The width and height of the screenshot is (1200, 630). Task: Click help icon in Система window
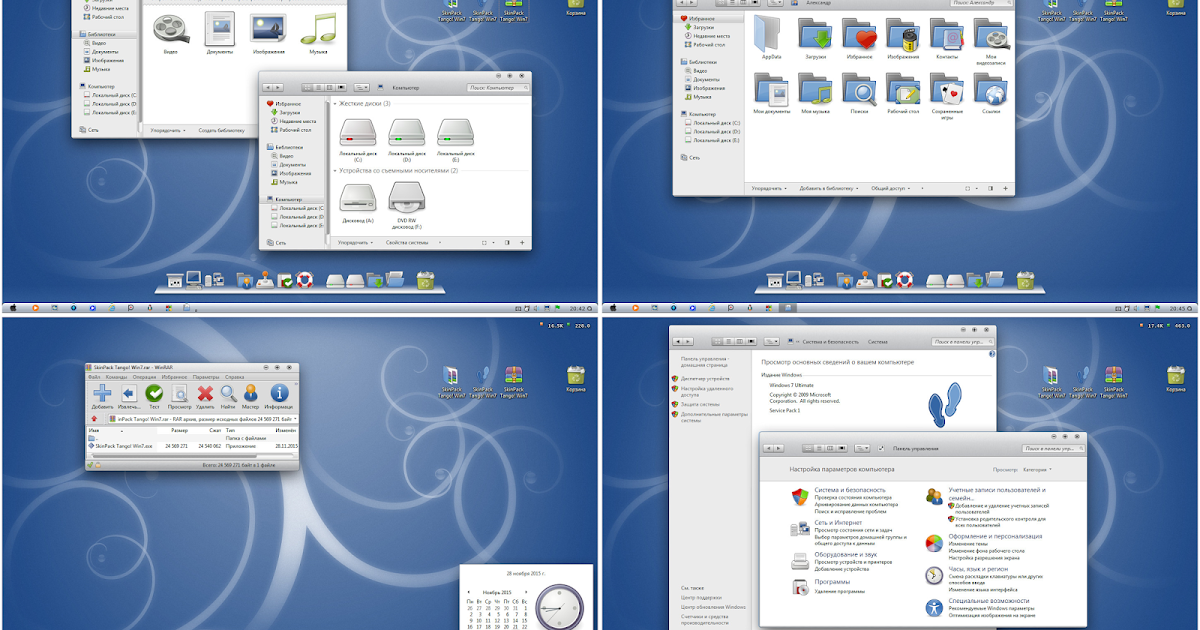(991, 352)
